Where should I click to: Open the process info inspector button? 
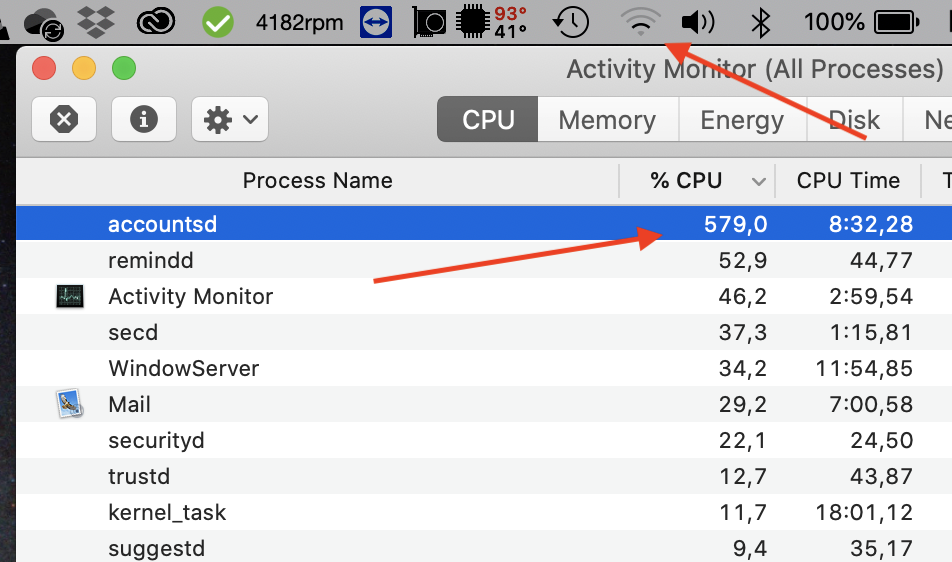[x=144, y=120]
